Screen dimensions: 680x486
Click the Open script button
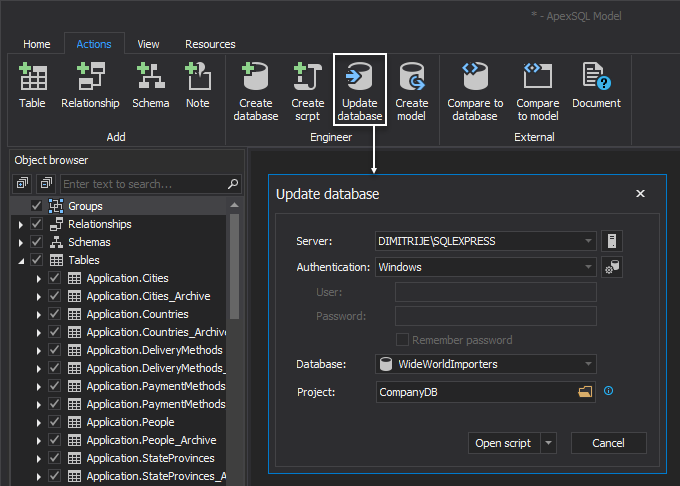point(504,443)
